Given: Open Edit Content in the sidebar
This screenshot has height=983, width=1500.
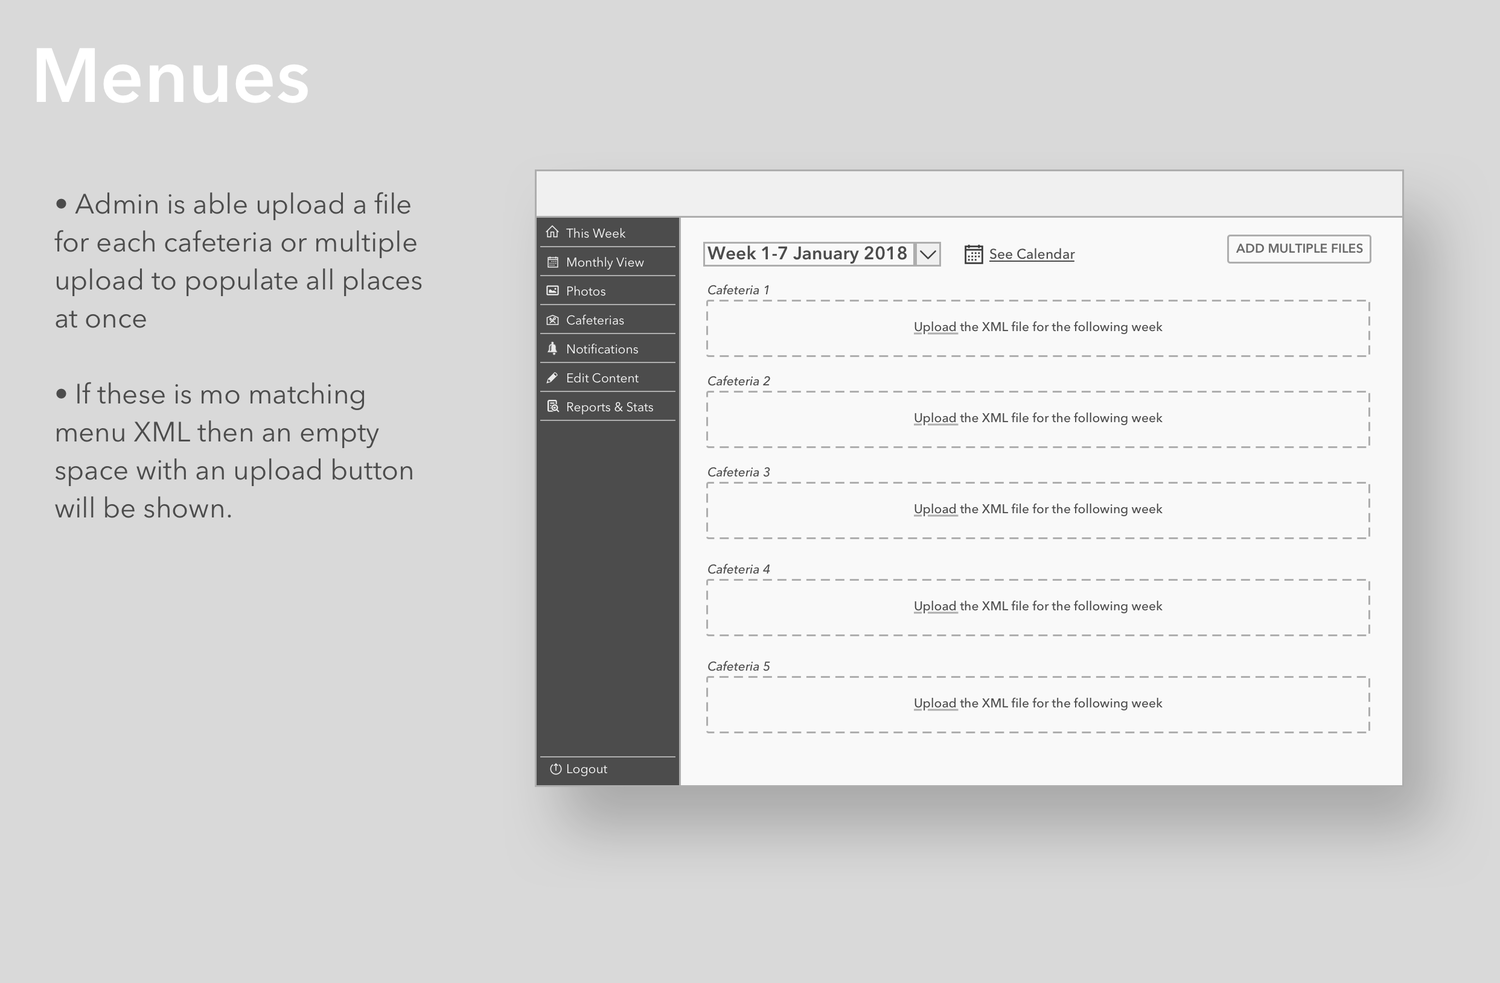Looking at the screenshot, I should pos(608,378).
